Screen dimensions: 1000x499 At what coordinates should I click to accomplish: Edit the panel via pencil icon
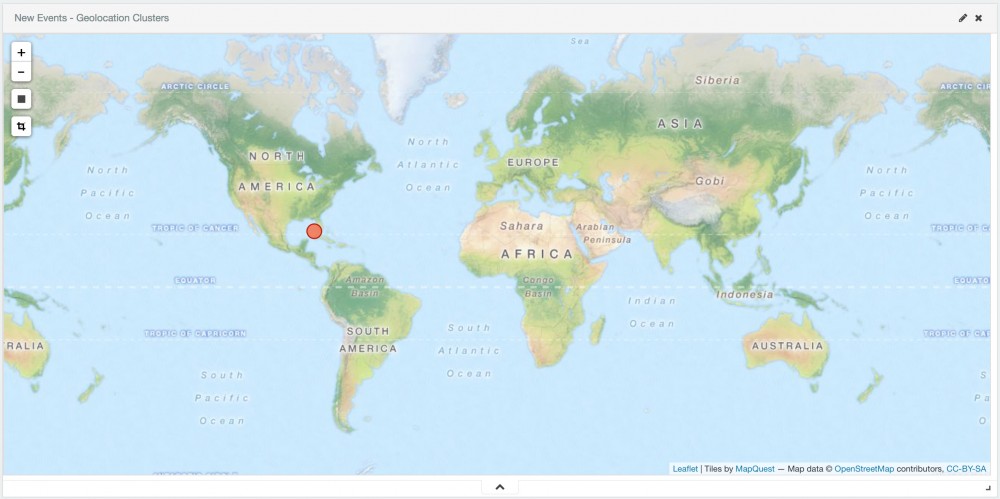click(x=963, y=18)
